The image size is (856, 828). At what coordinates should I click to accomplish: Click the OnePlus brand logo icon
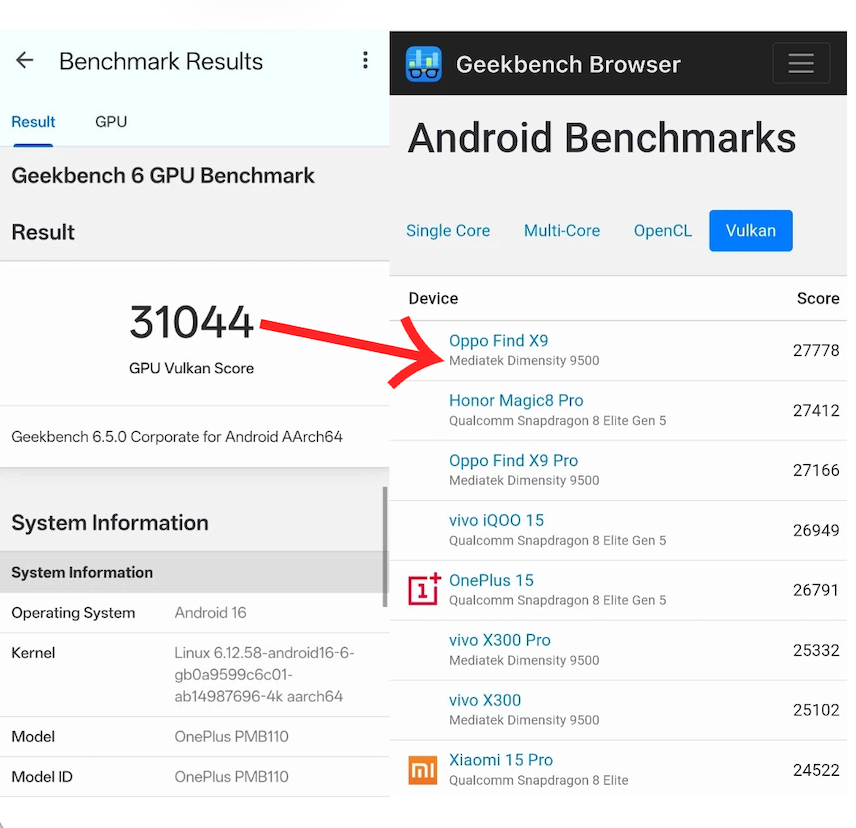point(424,589)
